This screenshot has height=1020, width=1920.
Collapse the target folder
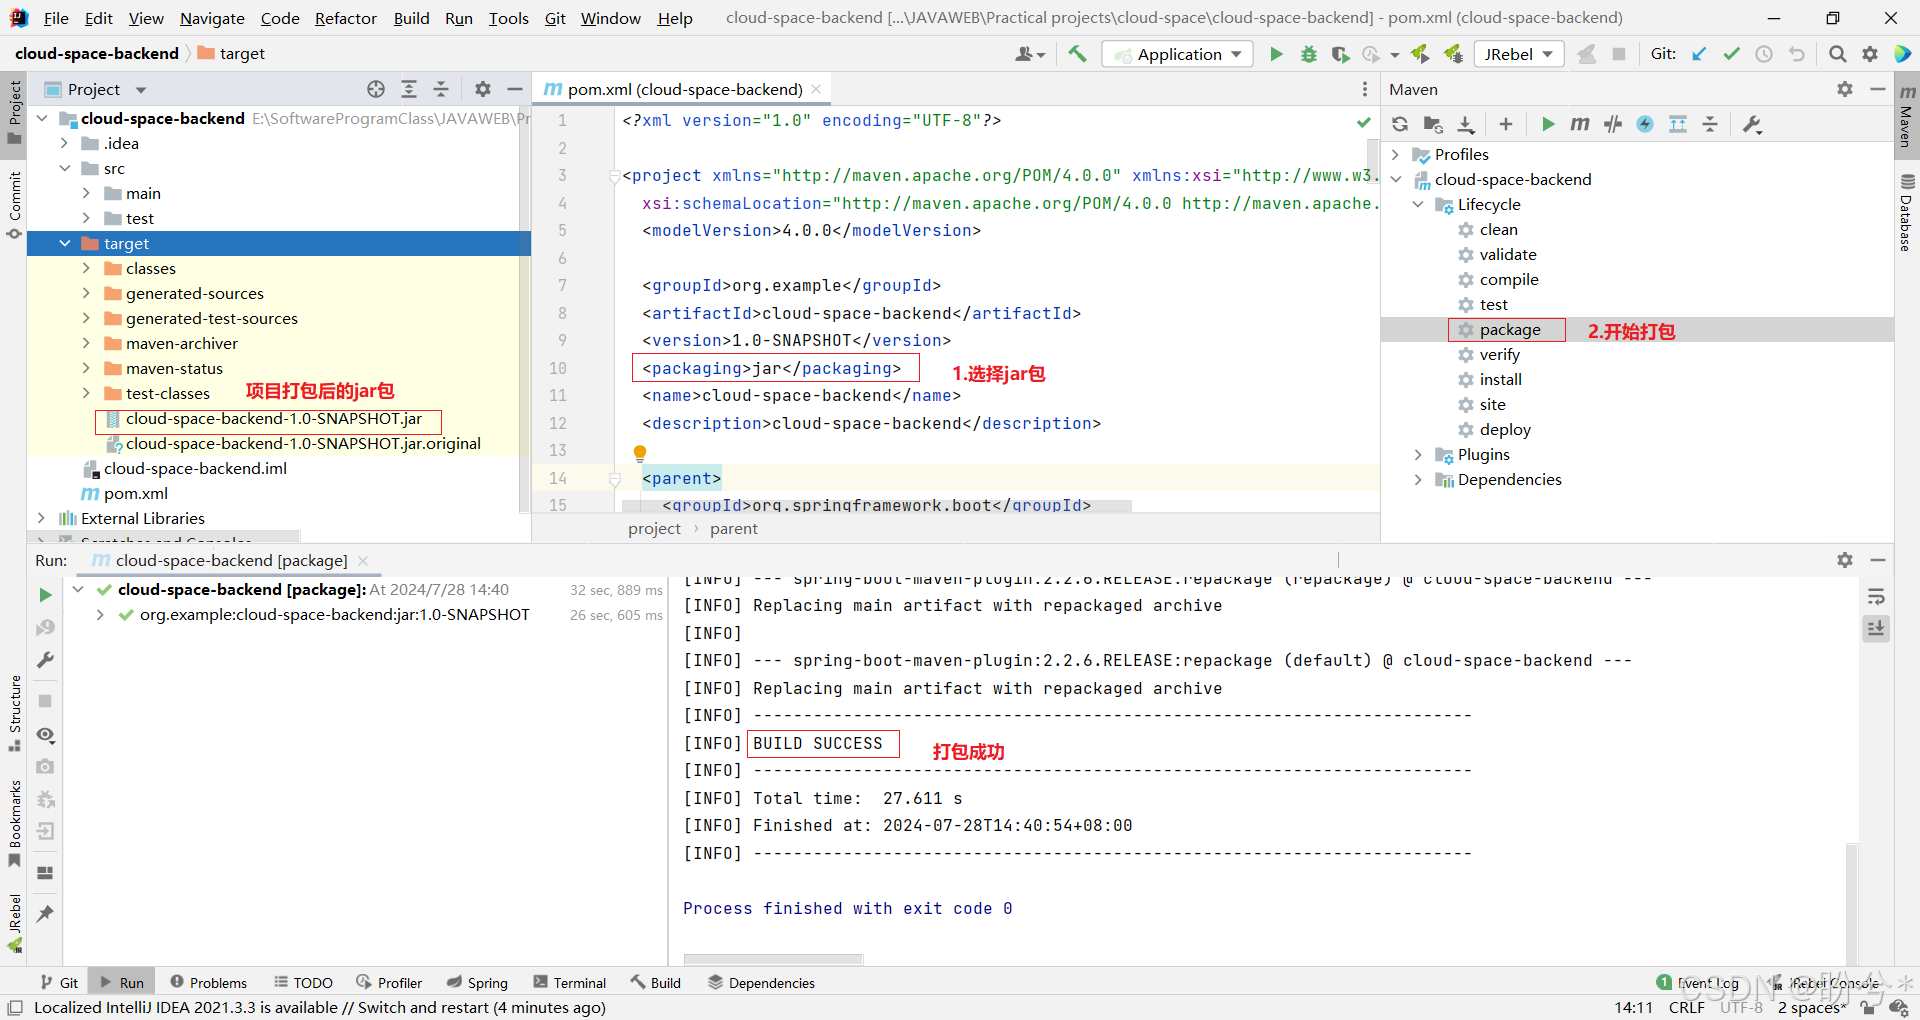[x=65, y=243]
